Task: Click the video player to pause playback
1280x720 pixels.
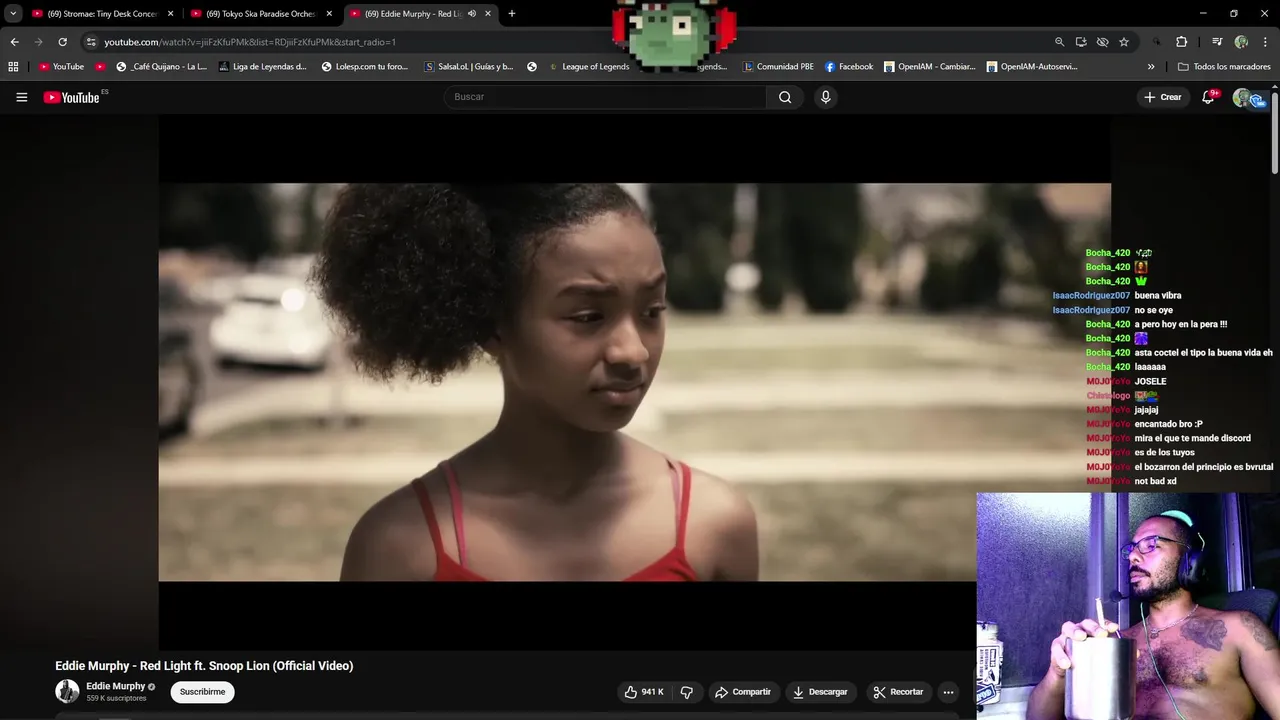Action: (x=634, y=382)
